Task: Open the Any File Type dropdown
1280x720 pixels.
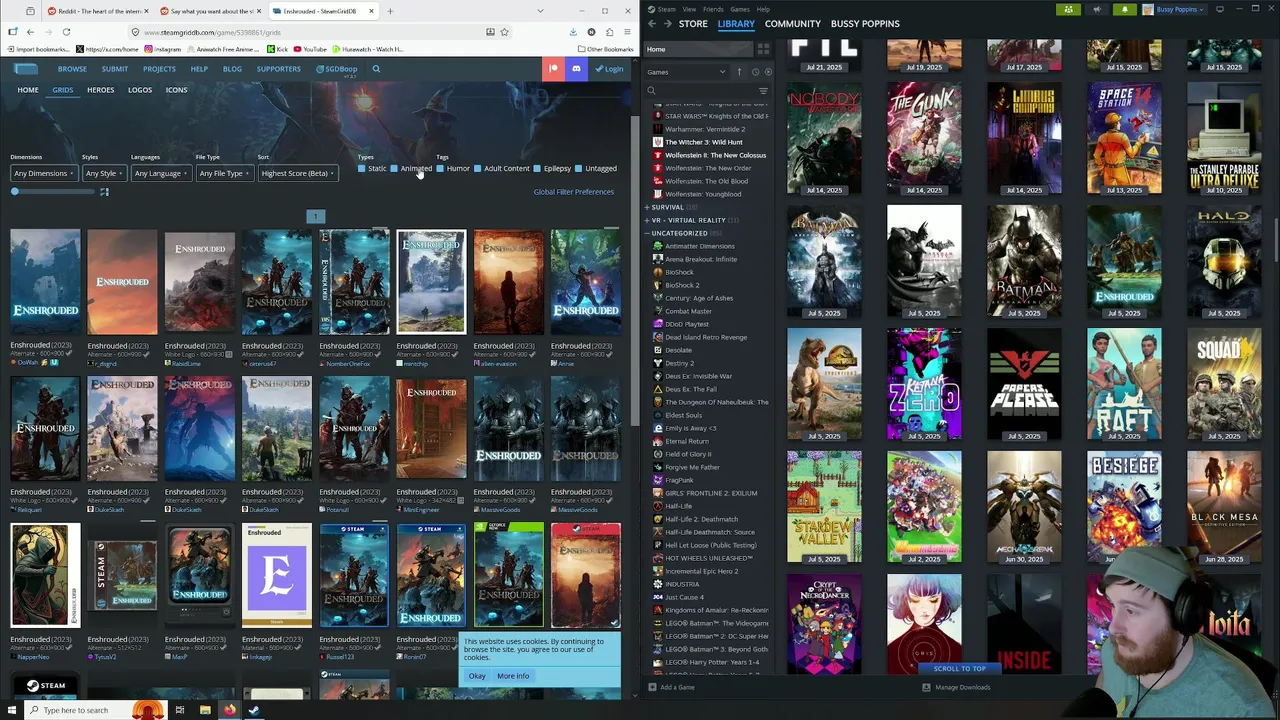Action: [x=224, y=173]
